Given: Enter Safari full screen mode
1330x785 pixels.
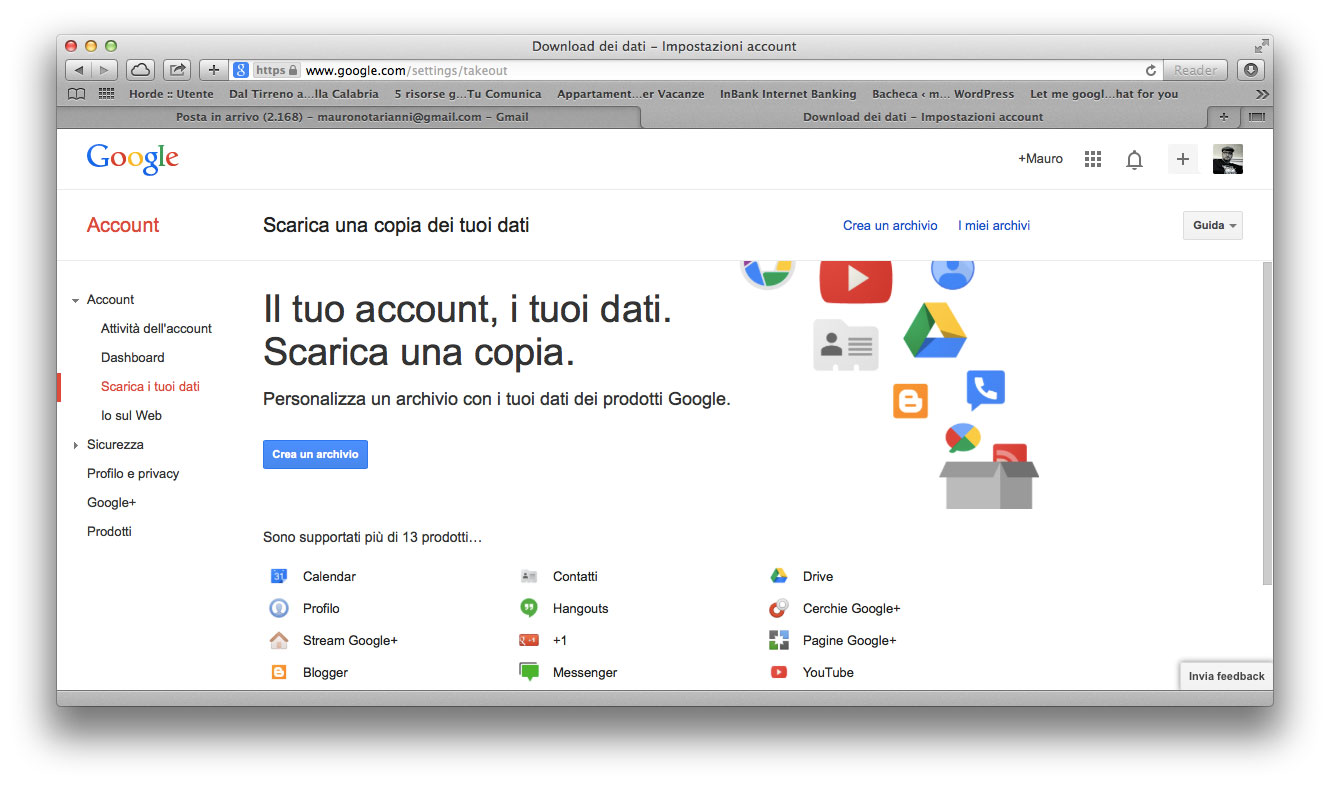Looking at the screenshot, I should click(x=1261, y=46).
